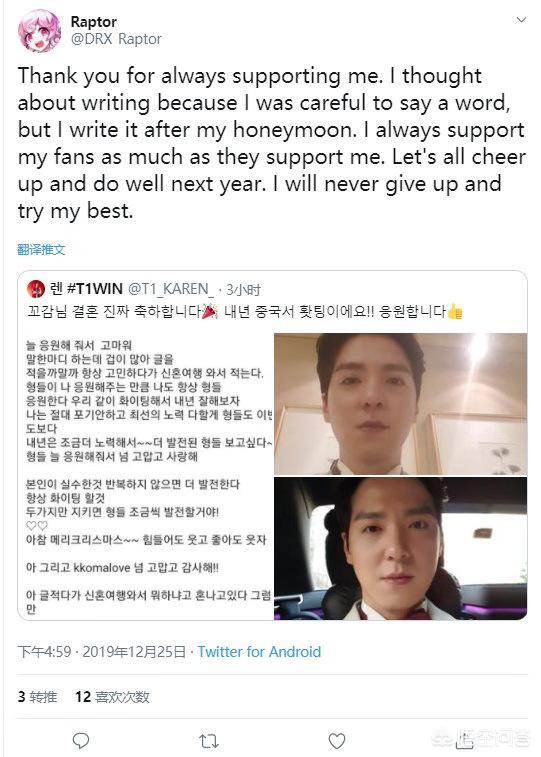This screenshot has width=541, height=757.
Task: Expand the tweet options chevron
Action: pyautogui.click(x=521, y=20)
